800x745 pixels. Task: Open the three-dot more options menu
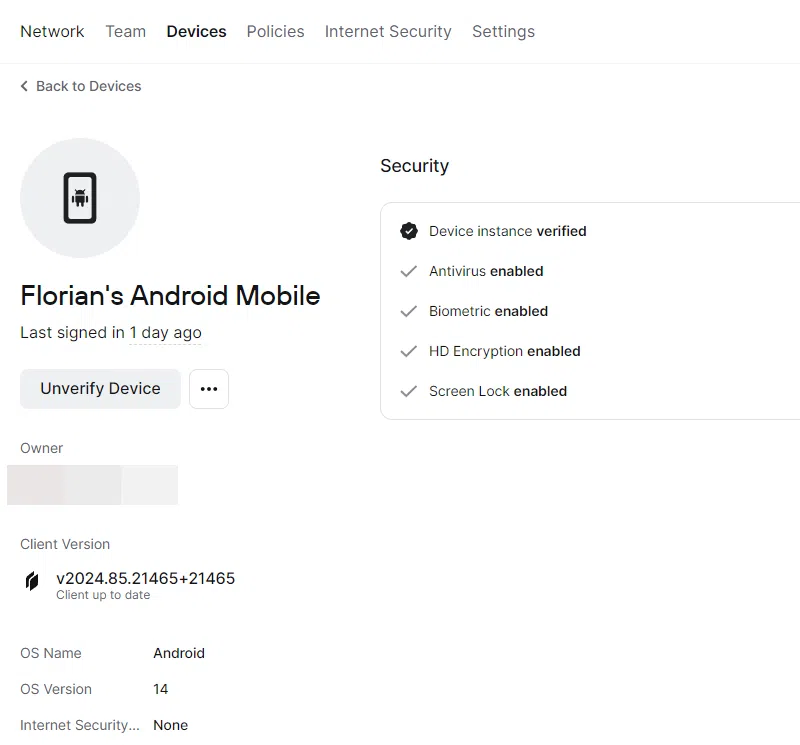(x=209, y=389)
